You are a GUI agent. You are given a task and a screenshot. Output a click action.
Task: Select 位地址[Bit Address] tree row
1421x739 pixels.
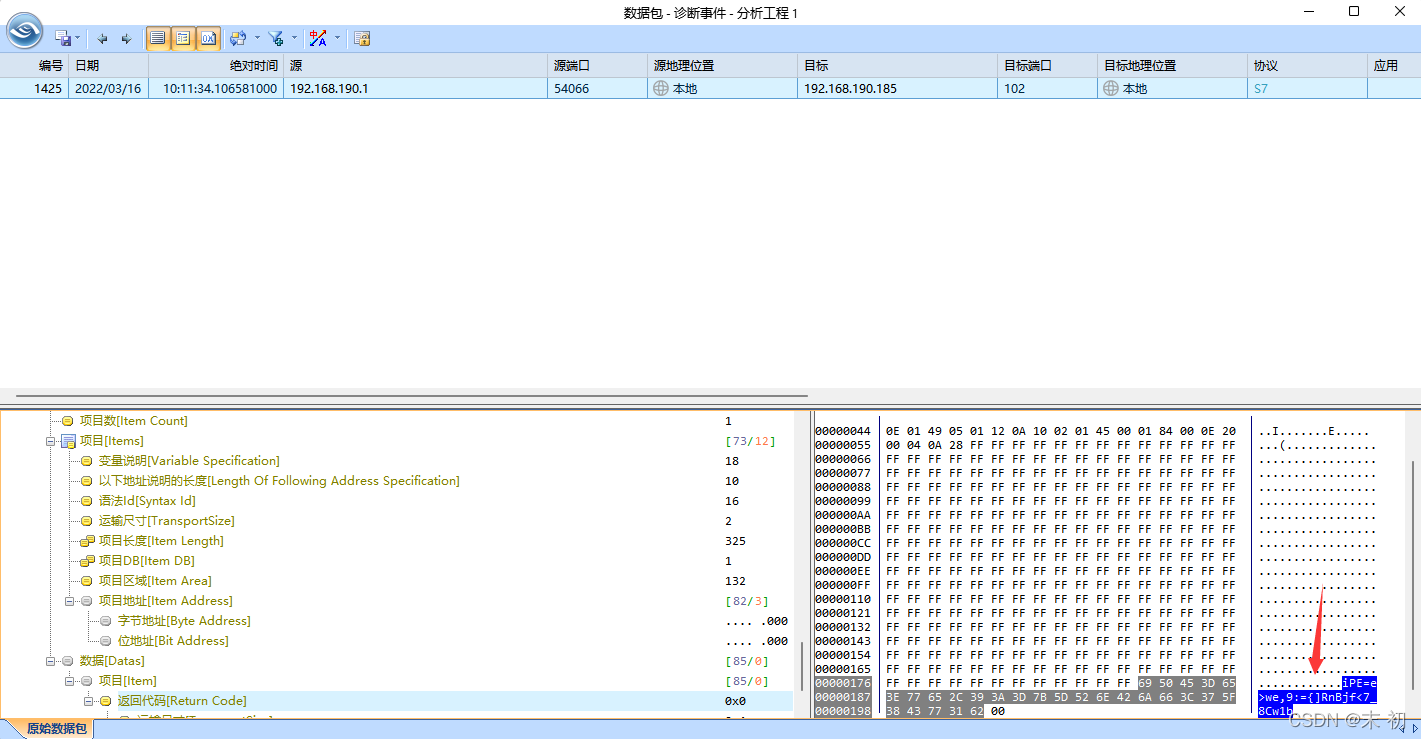click(173, 641)
